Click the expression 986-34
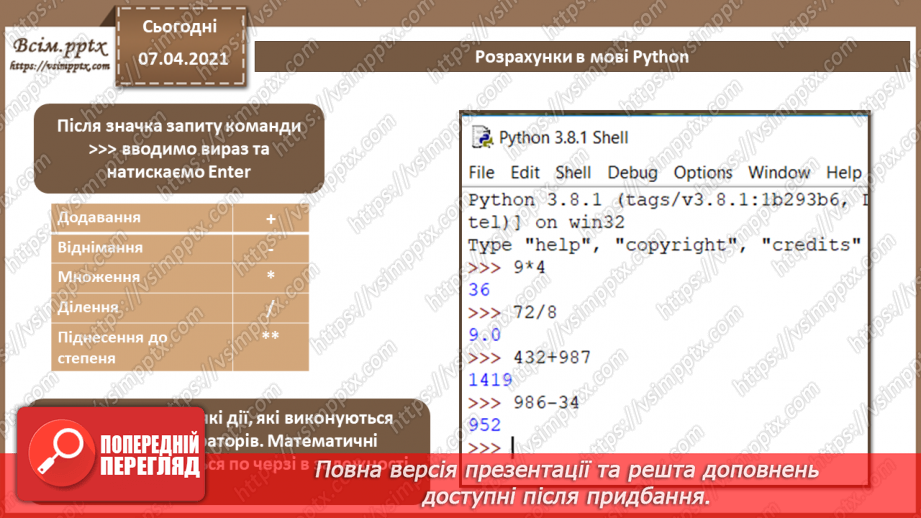This screenshot has width=921, height=518. click(546, 403)
